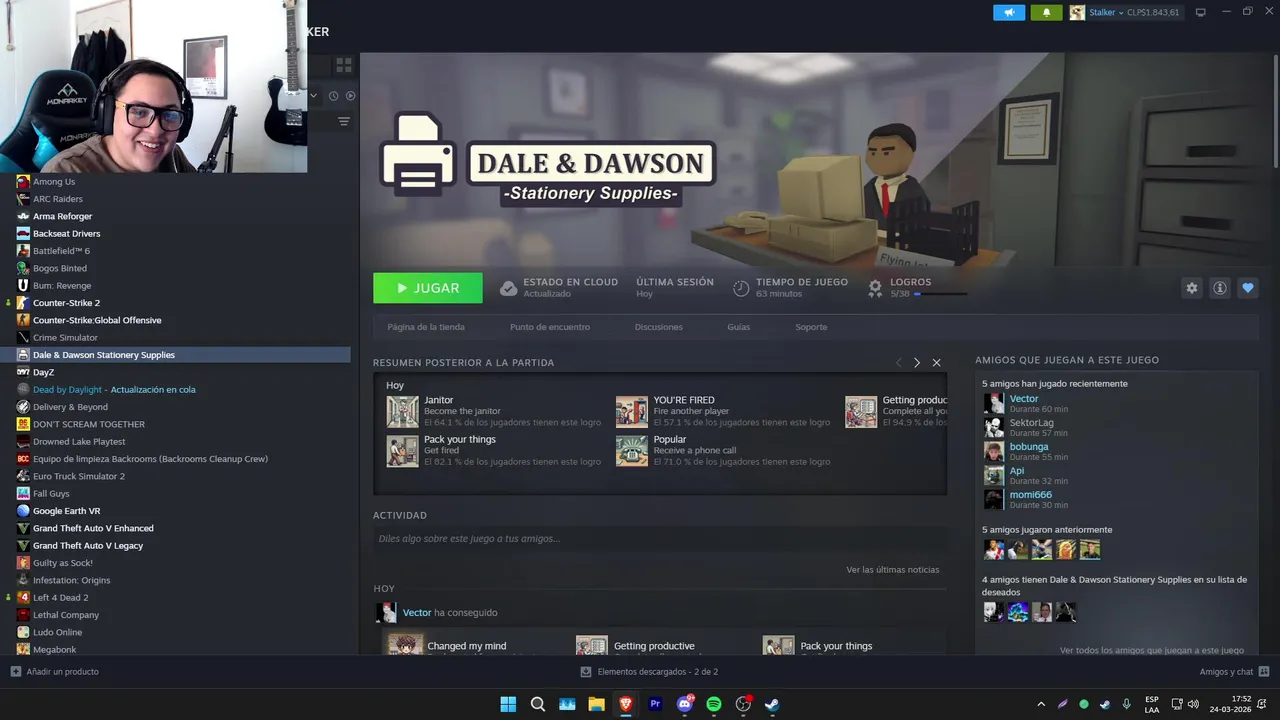Open the Soporte tab
This screenshot has height=720, width=1280.
point(811,327)
